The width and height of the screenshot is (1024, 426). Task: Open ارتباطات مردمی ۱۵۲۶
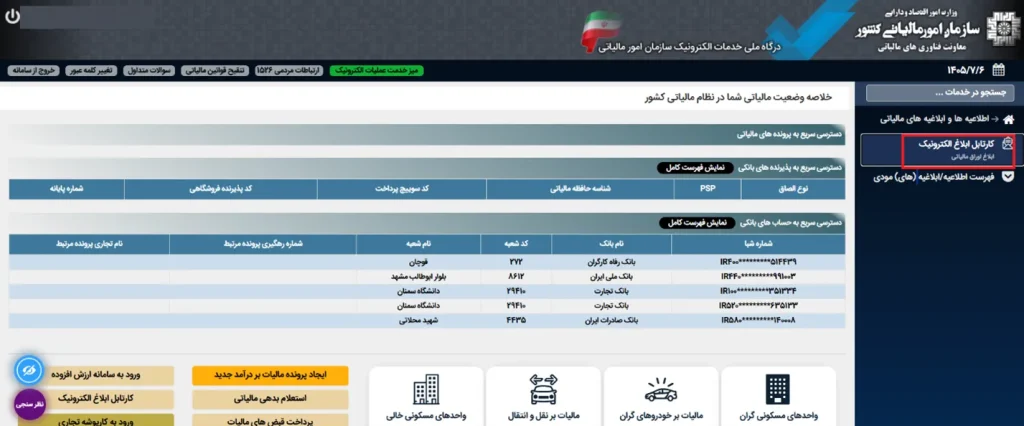point(289,71)
